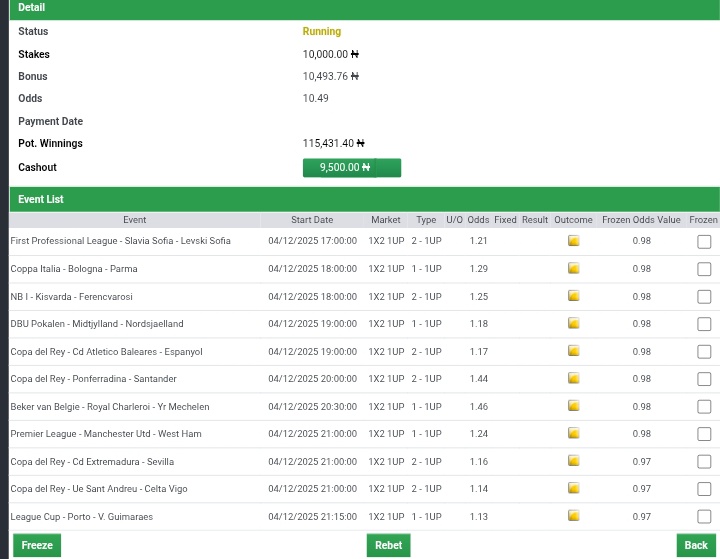Click the Market column header

pos(386,220)
